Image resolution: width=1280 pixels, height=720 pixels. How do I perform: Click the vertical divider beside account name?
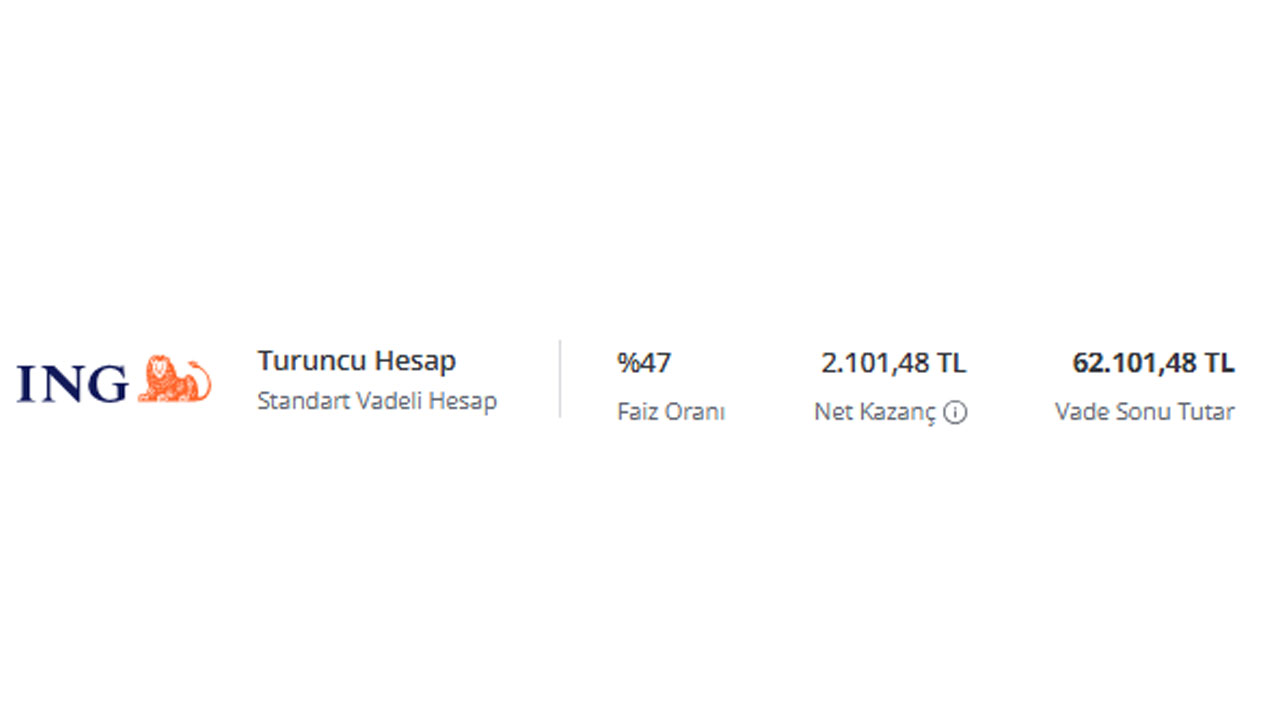(x=560, y=379)
